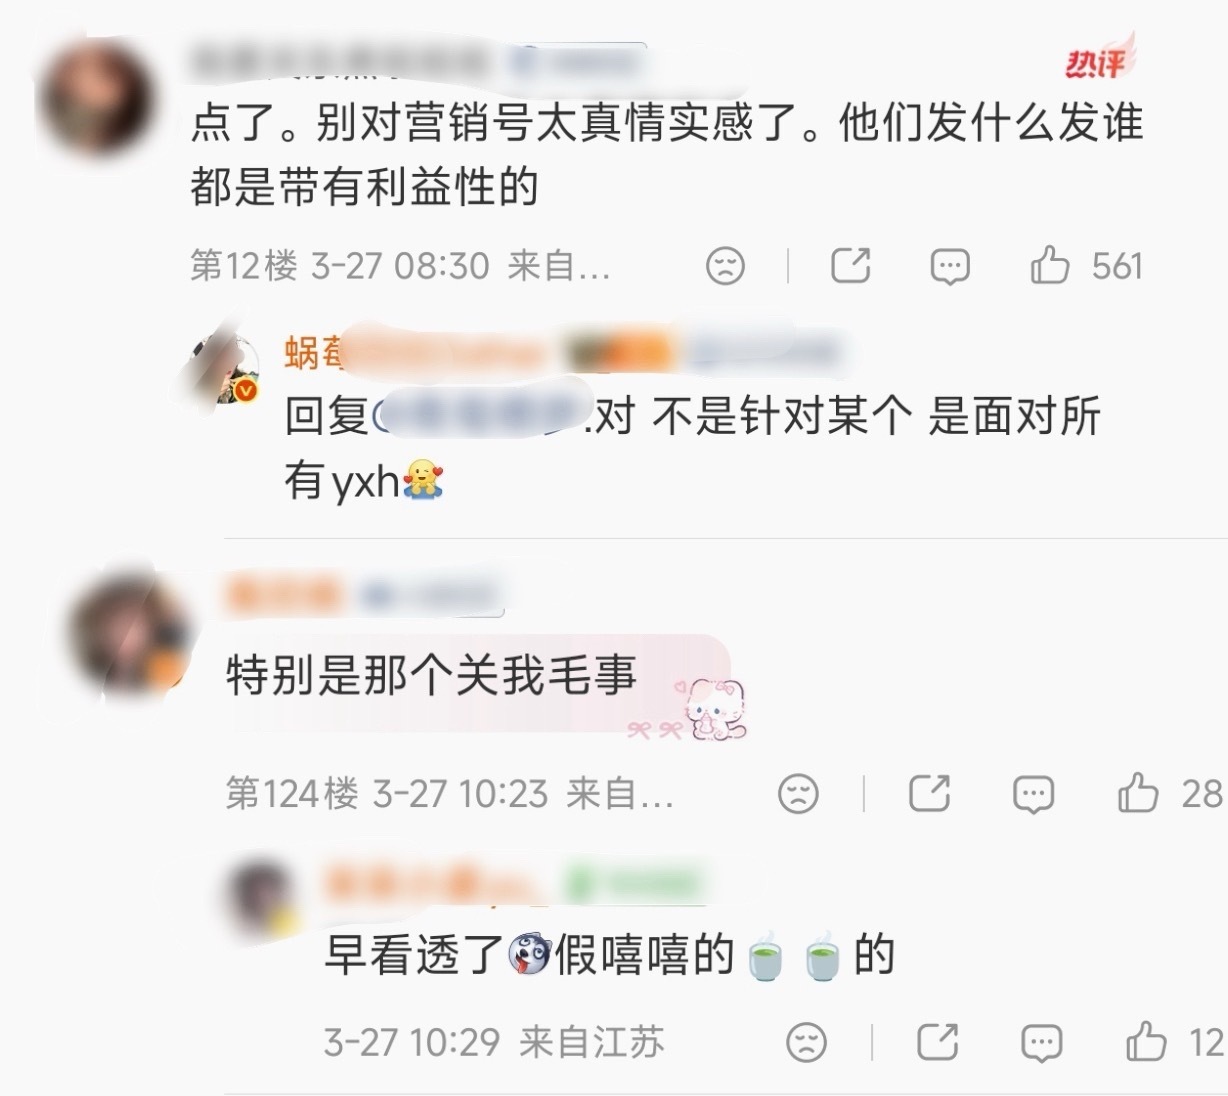This screenshot has width=1228, height=1096.
Task: Open reply bubble on floor 12 comment
Action: click(949, 266)
